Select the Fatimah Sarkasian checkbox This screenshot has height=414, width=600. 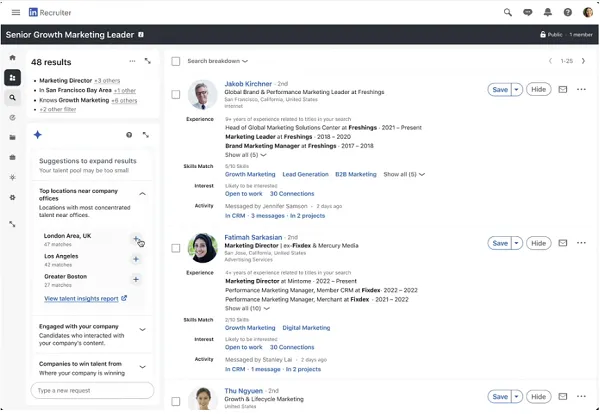point(176,248)
